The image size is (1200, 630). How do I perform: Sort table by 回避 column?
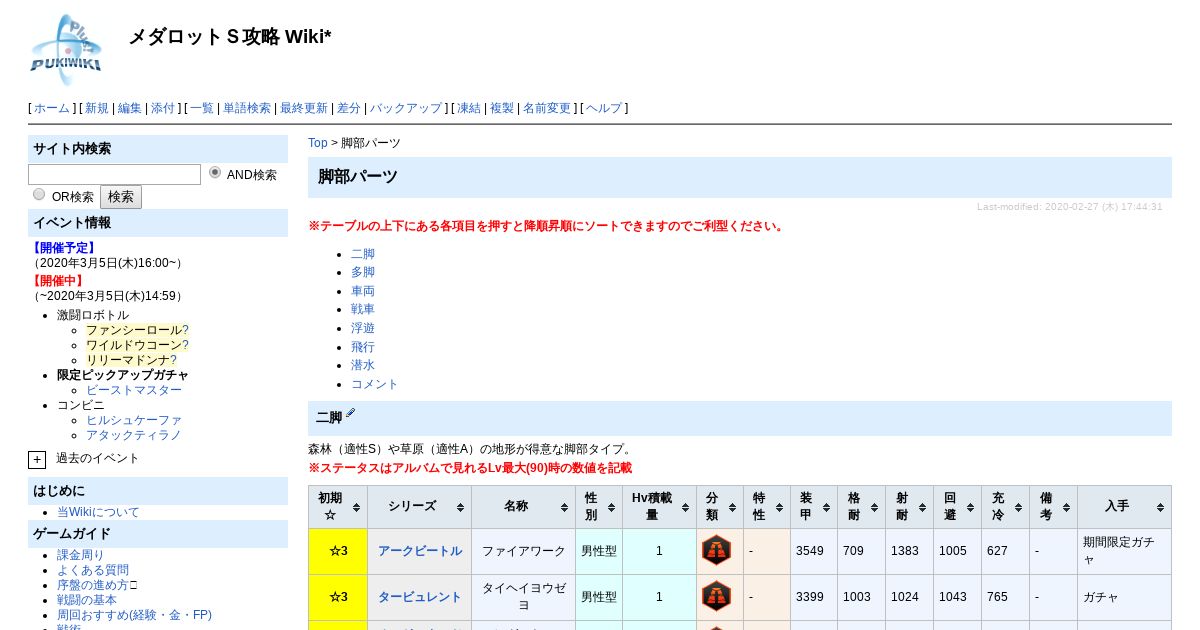click(958, 507)
